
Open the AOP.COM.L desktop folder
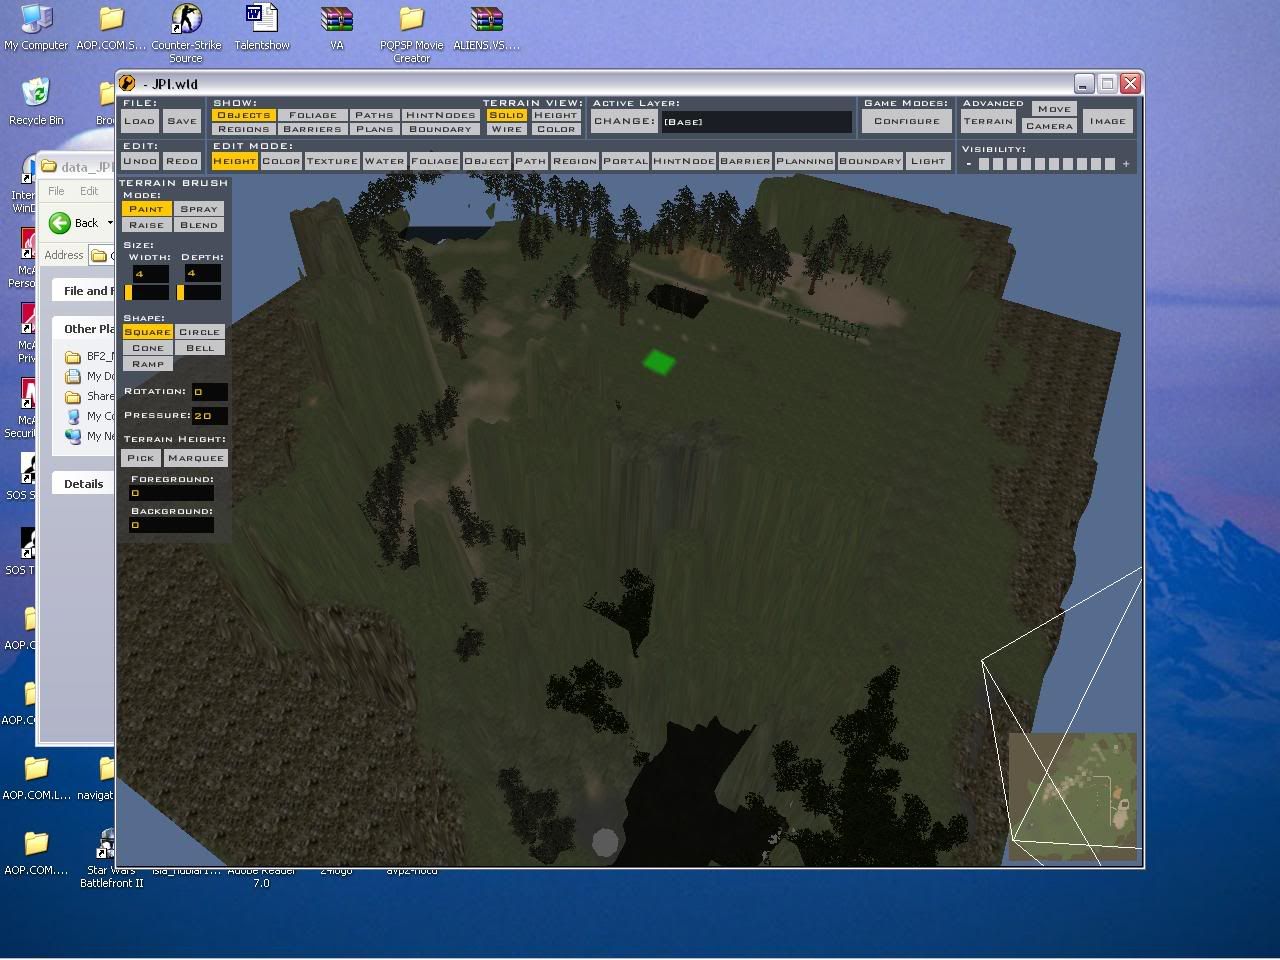(36, 778)
